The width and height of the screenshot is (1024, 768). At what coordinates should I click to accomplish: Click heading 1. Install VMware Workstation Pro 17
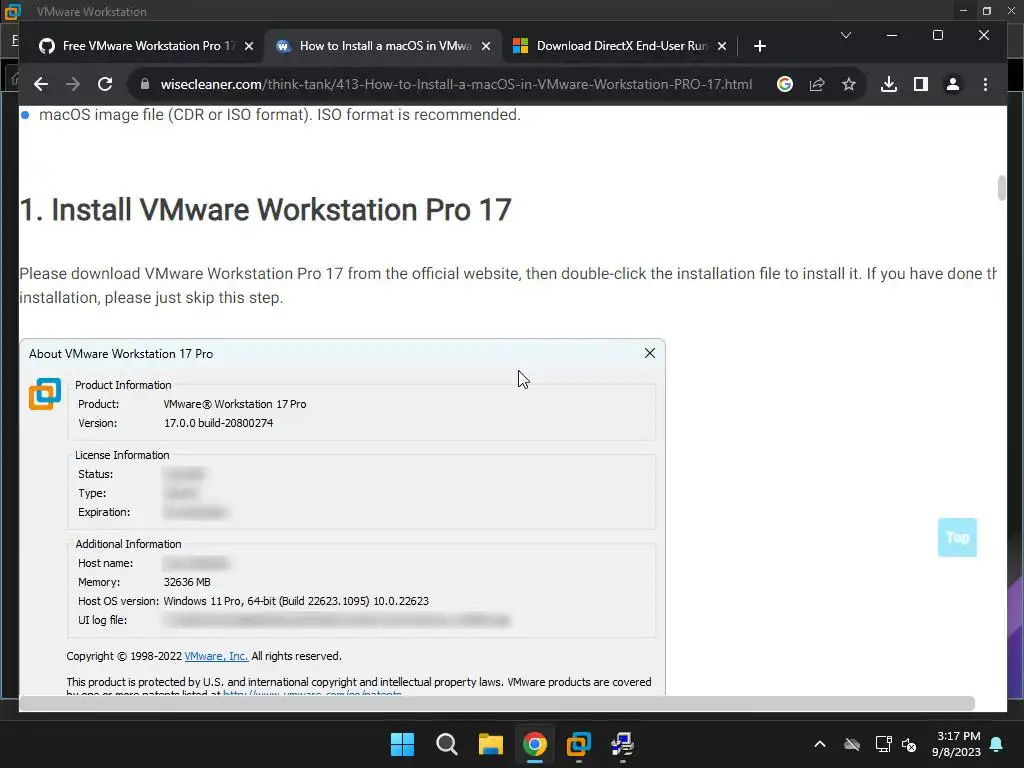(x=265, y=210)
